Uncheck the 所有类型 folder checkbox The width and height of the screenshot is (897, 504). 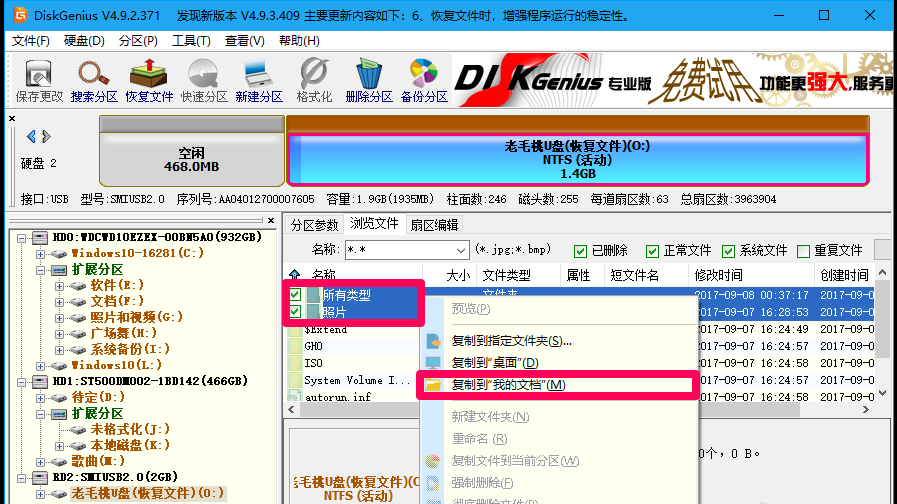pyautogui.click(x=295, y=295)
